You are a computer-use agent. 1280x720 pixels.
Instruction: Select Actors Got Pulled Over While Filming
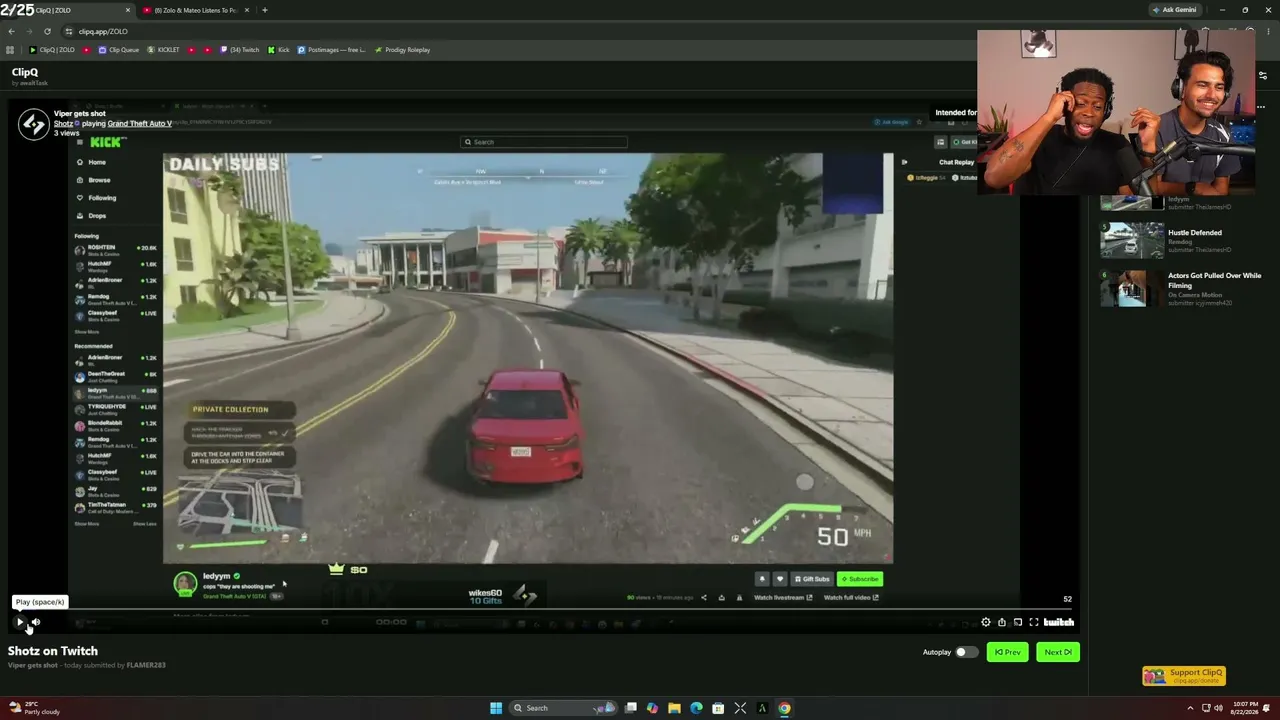pyautogui.click(x=1214, y=280)
